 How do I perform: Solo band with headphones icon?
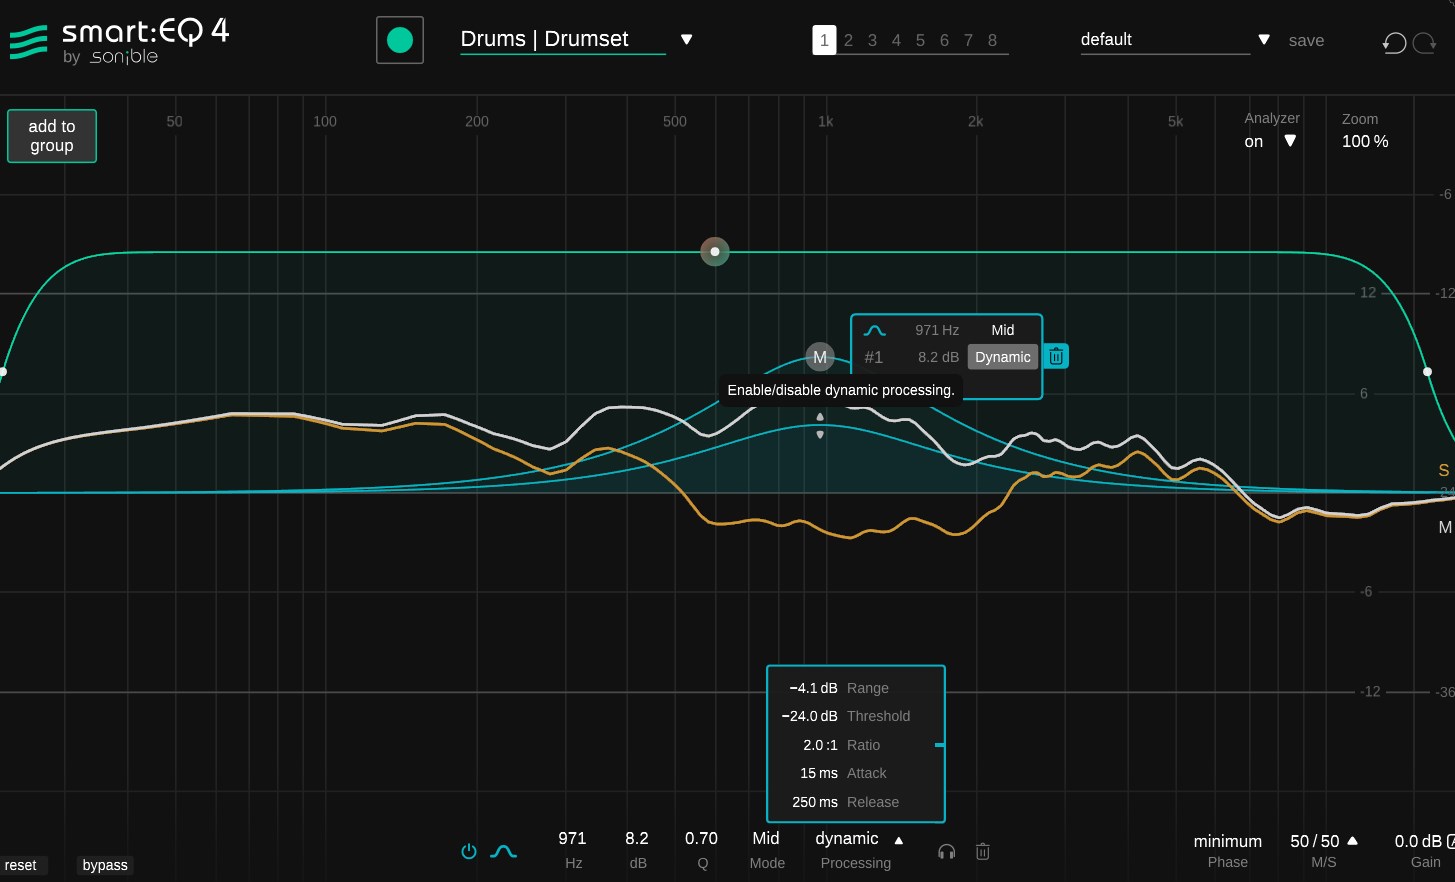tap(947, 851)
